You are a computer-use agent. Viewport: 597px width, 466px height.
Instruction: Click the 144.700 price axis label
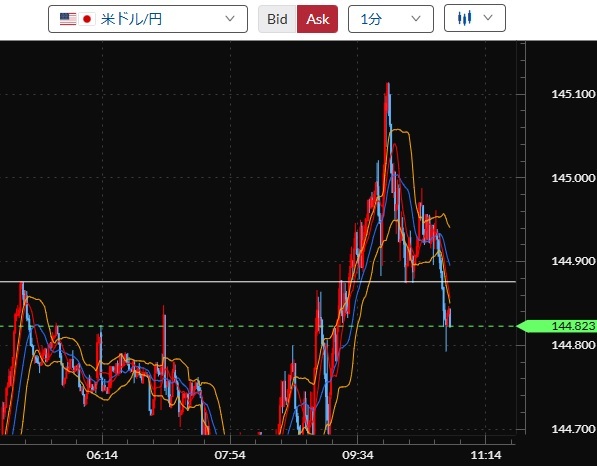point(573,429)
